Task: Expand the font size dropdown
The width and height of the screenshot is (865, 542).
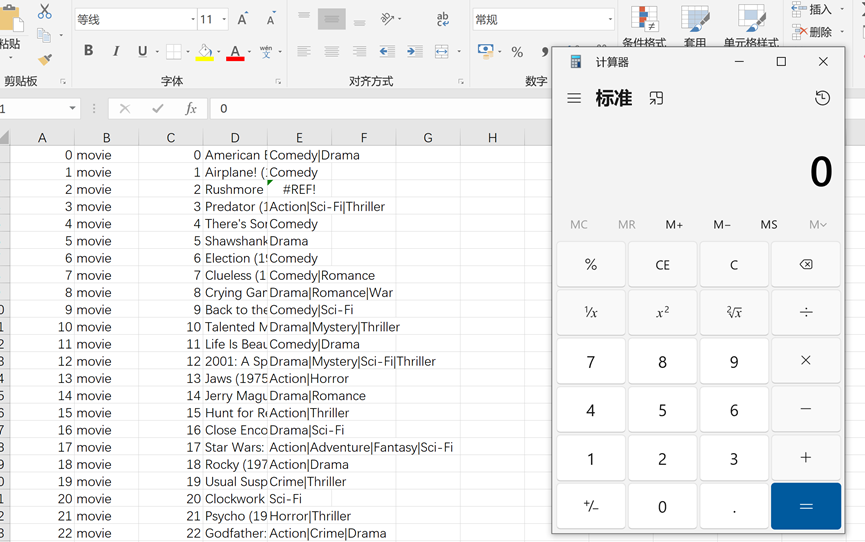Action: click(x=224, y=20)
